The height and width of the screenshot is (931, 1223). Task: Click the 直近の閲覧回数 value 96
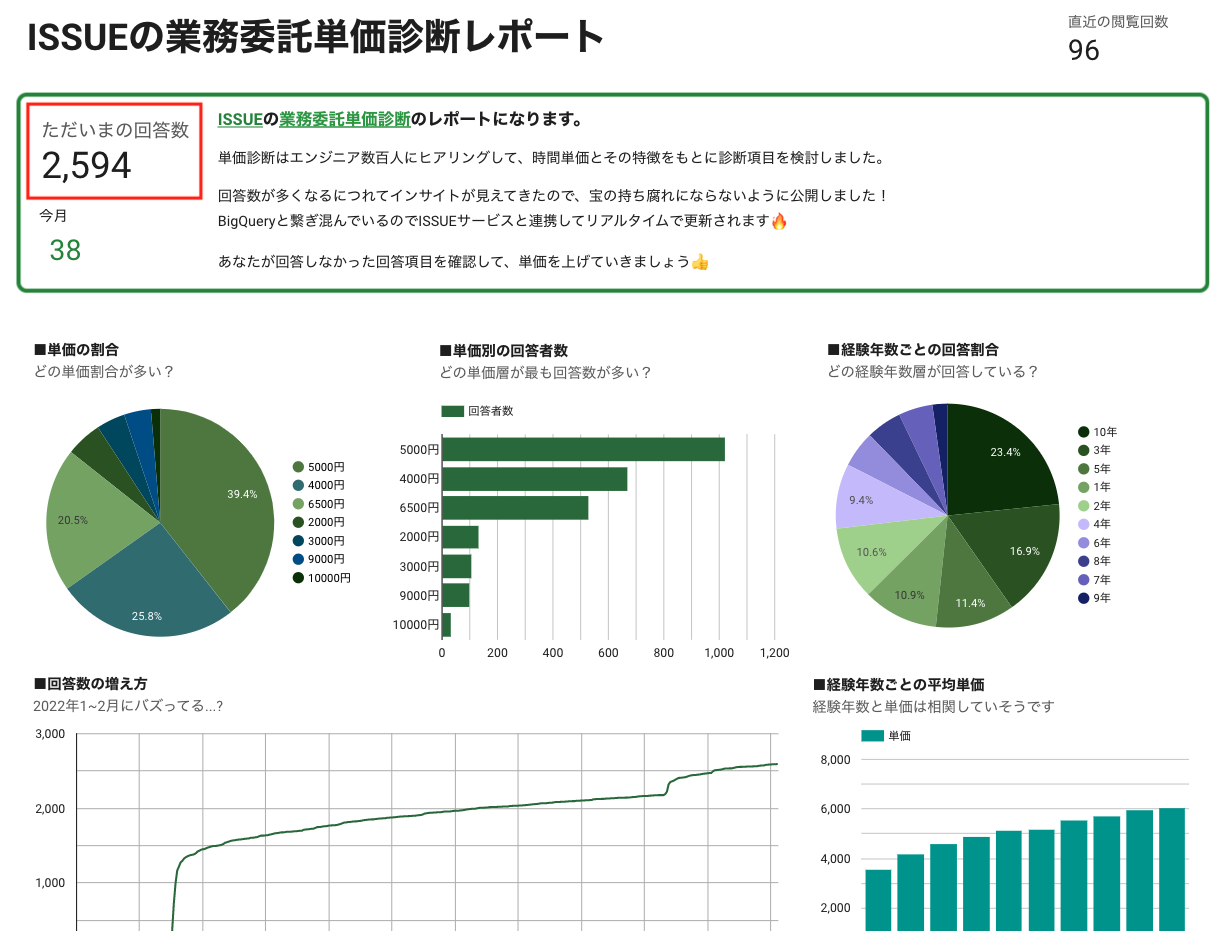coord(1084,50)
